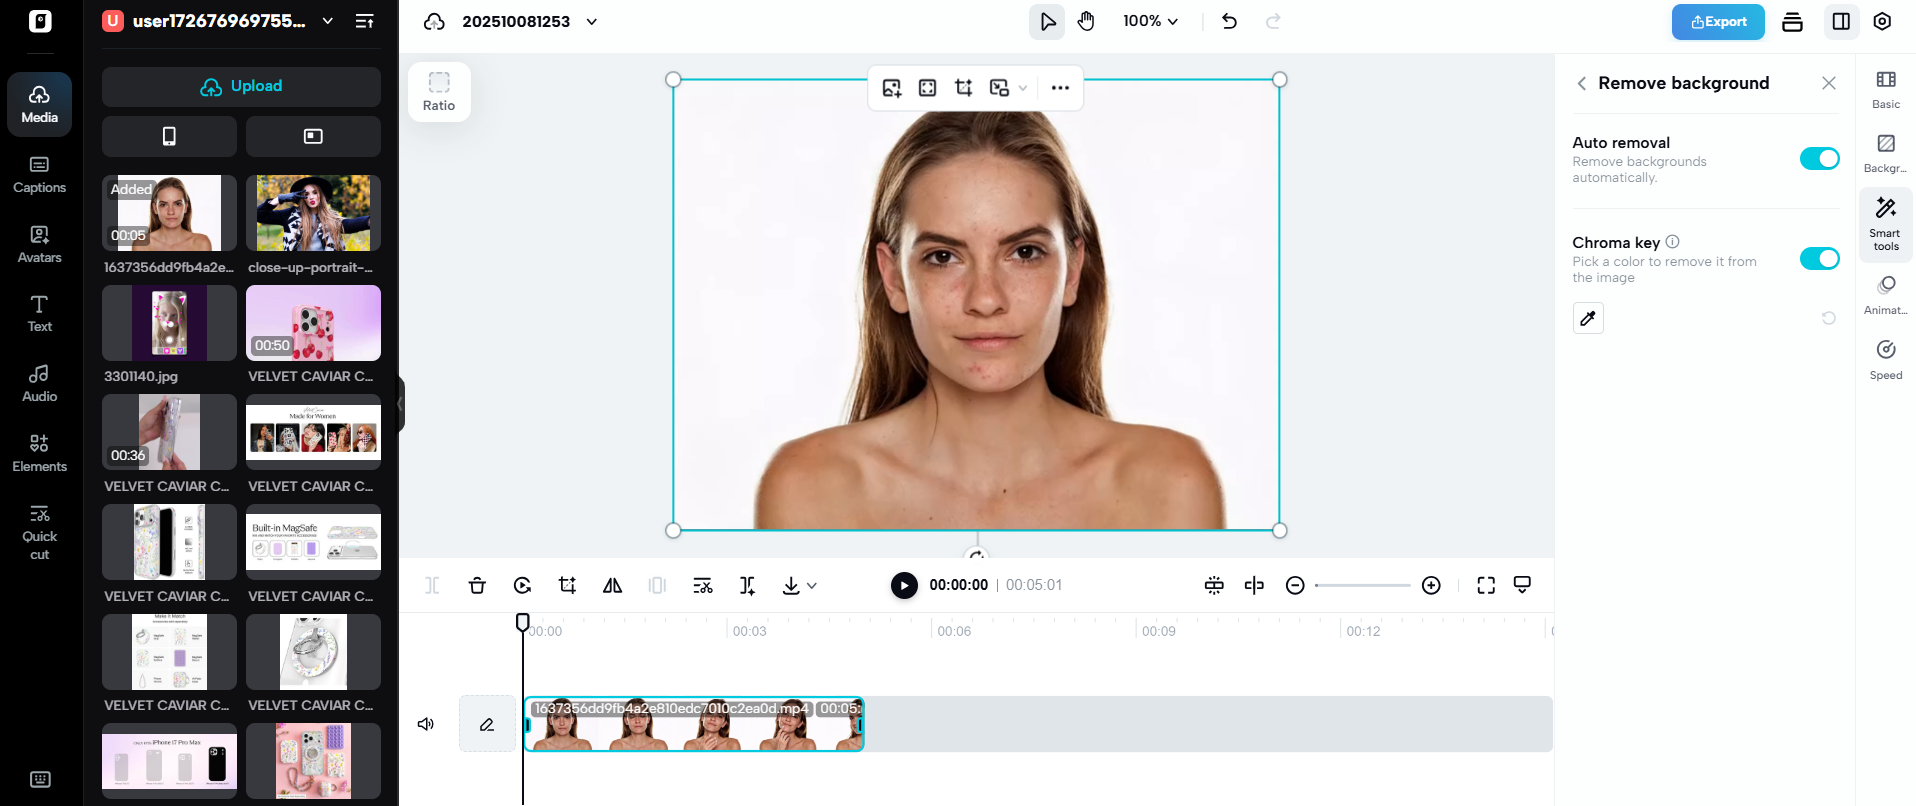Select the 3301140.jpg media thumbnail

tap(169, 323)
